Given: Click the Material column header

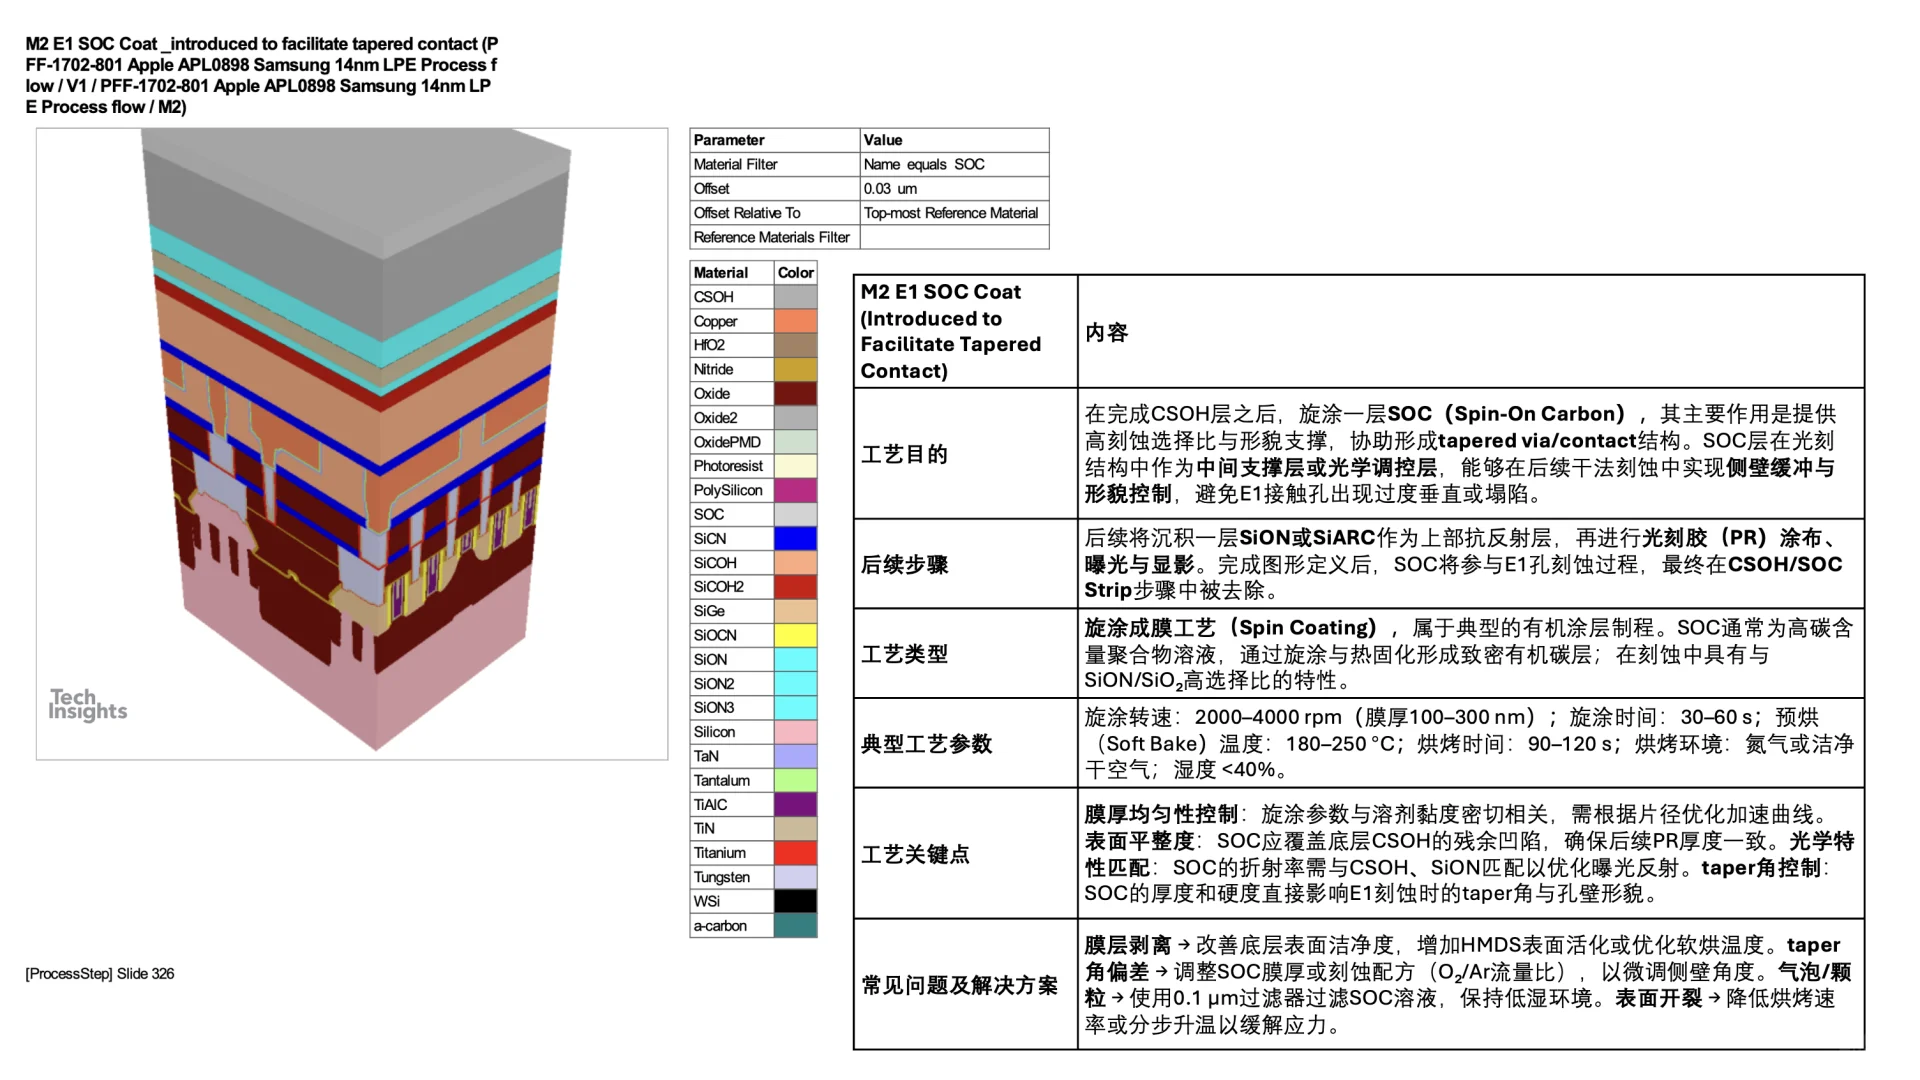Looking at the screenshot, I should pyautogui.click(x=720, y=272).
